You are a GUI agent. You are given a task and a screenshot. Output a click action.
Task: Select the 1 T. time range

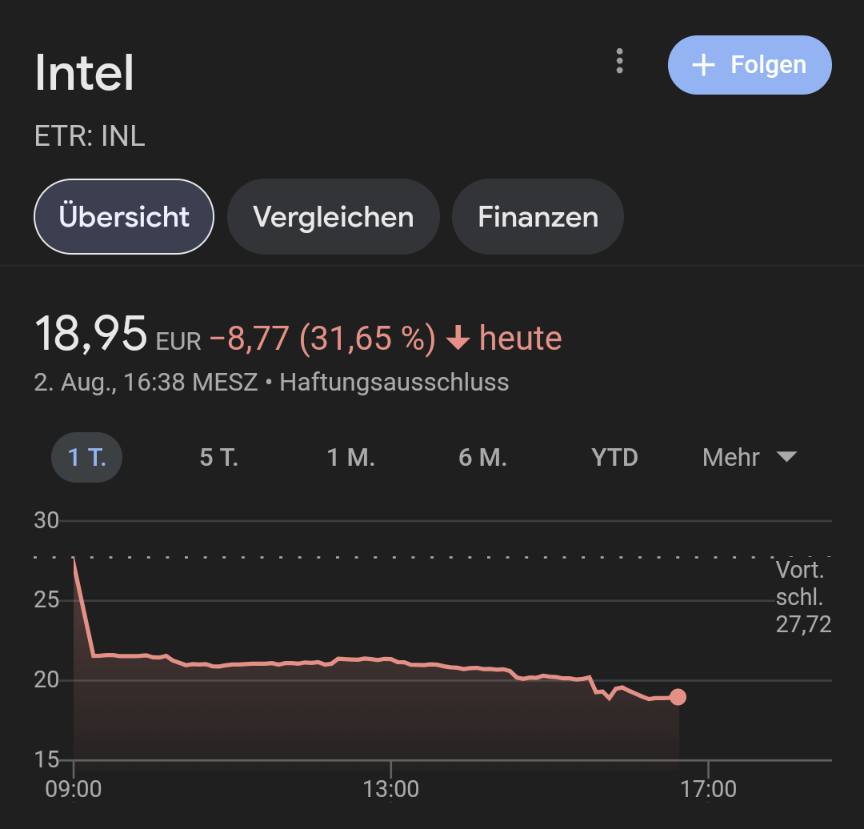coord(86,457)
